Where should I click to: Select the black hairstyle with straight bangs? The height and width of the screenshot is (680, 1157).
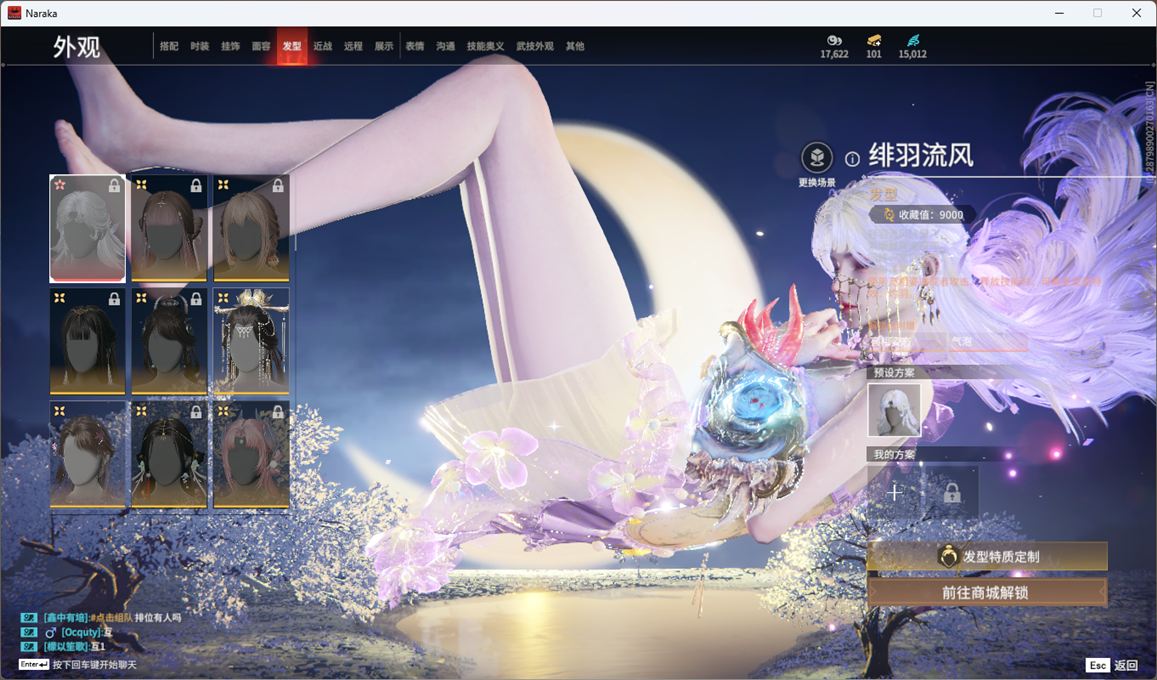click(x=87, y=341)
